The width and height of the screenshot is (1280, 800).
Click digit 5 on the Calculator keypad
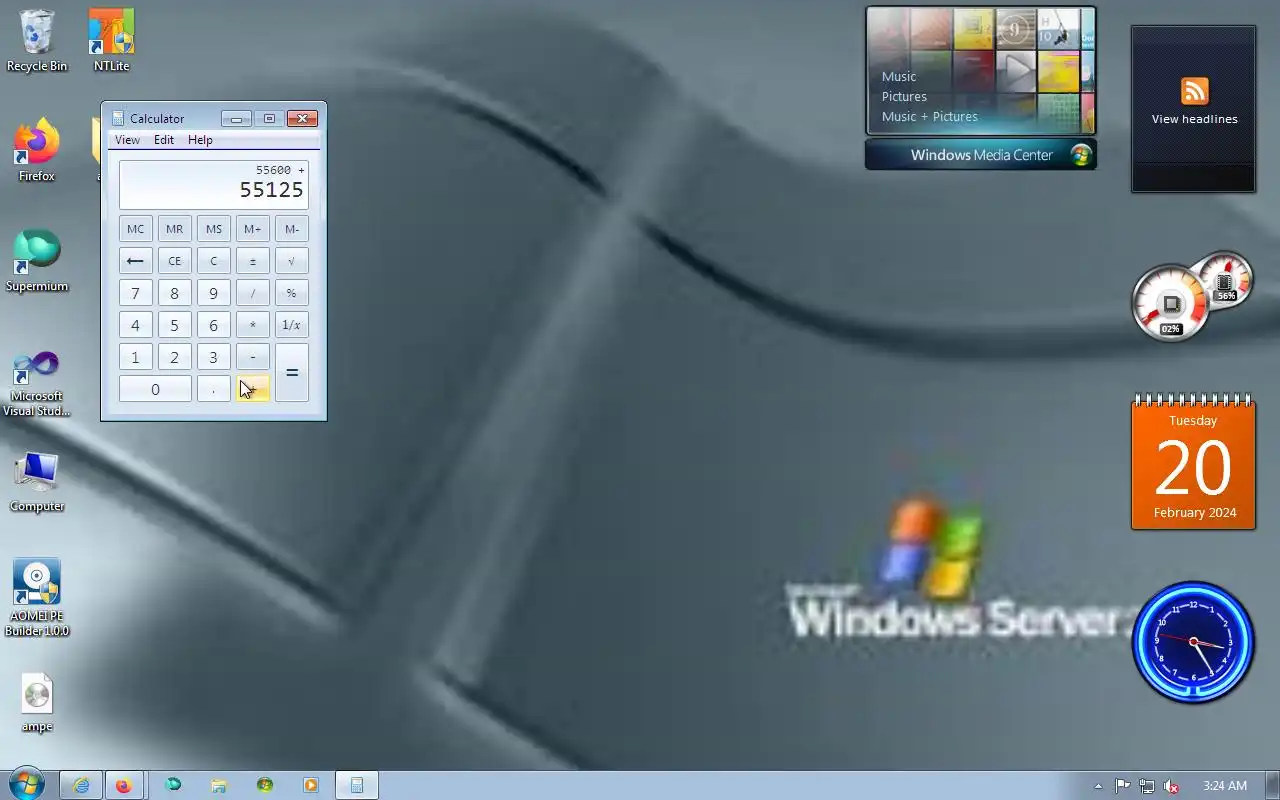(174, 325)
